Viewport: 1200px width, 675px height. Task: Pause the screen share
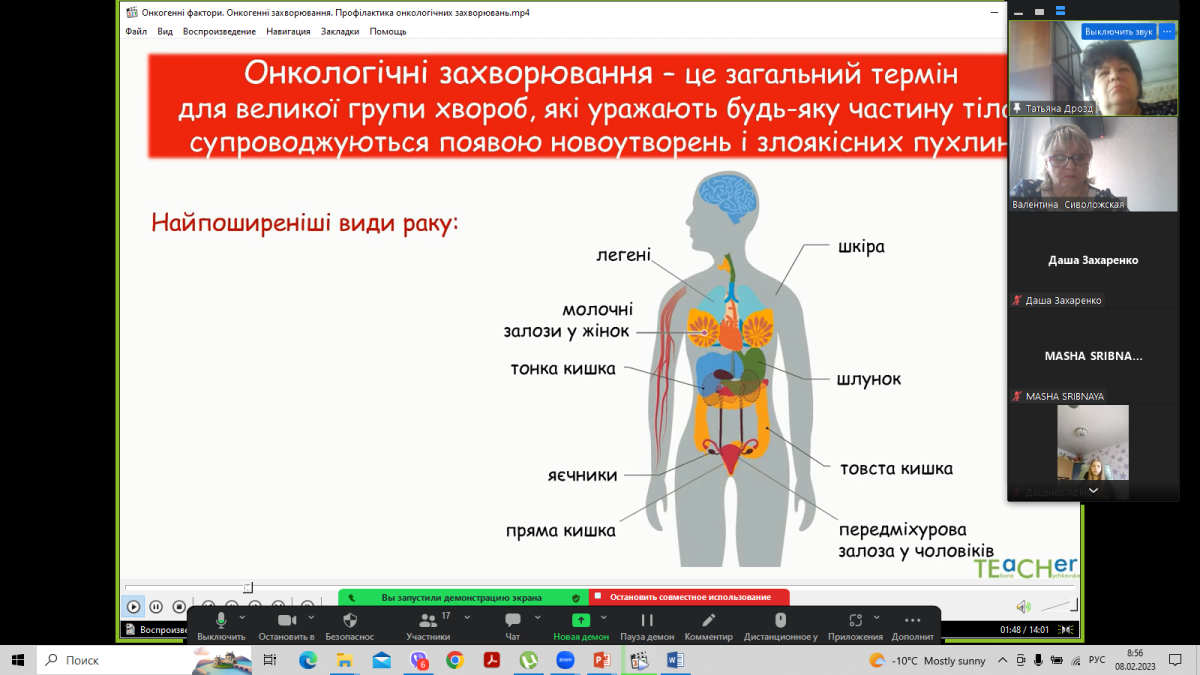(647, 621)
